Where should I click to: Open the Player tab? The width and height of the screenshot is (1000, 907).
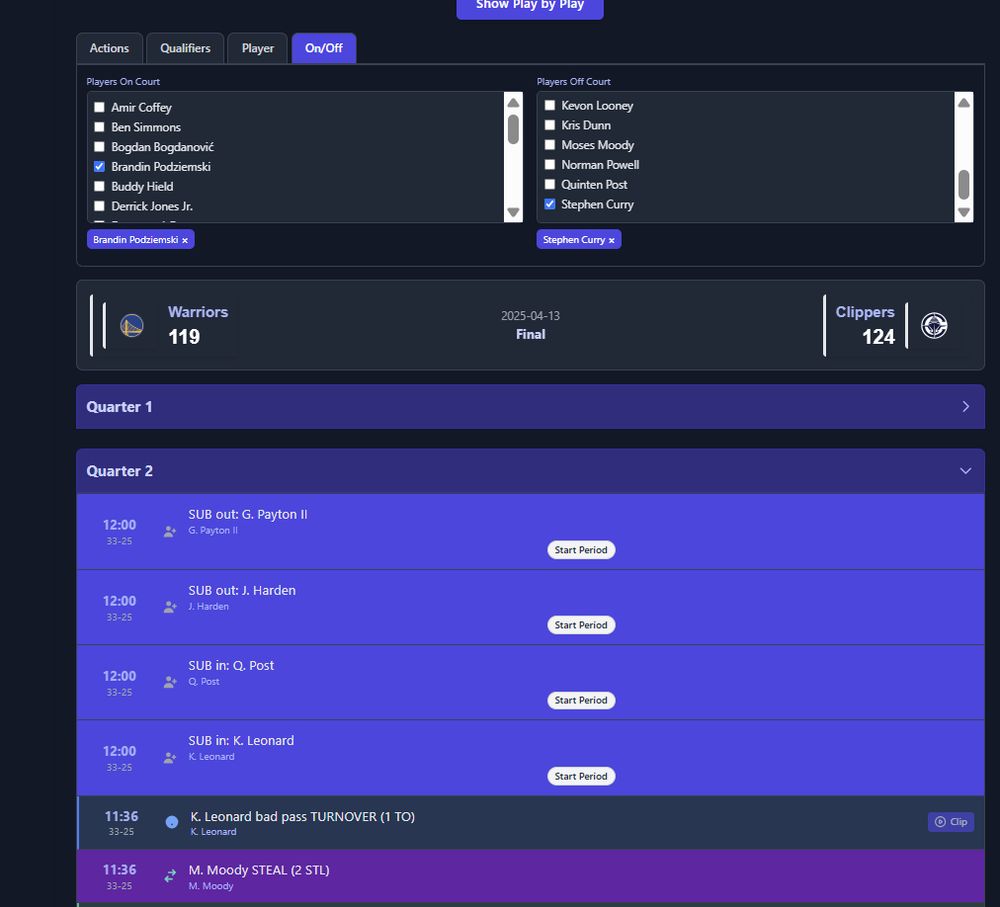point(258,48)
